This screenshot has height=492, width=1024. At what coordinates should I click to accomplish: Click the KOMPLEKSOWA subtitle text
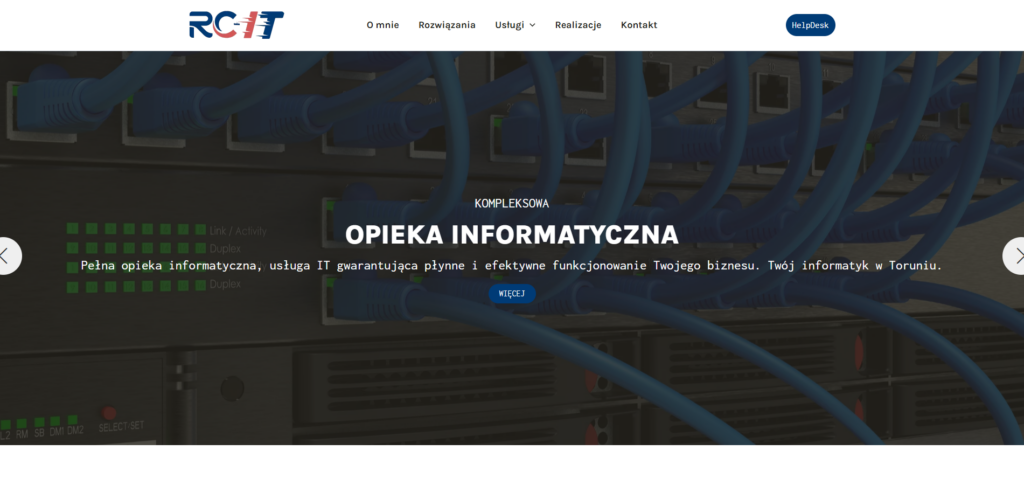[511, 203]
